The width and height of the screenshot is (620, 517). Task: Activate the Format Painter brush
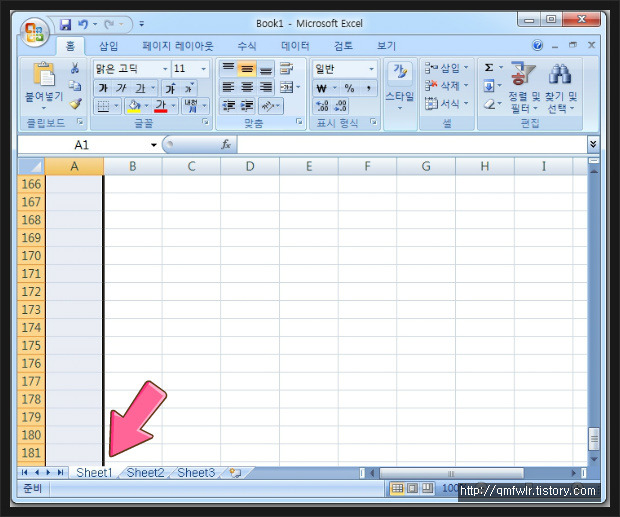pos(75,104)
